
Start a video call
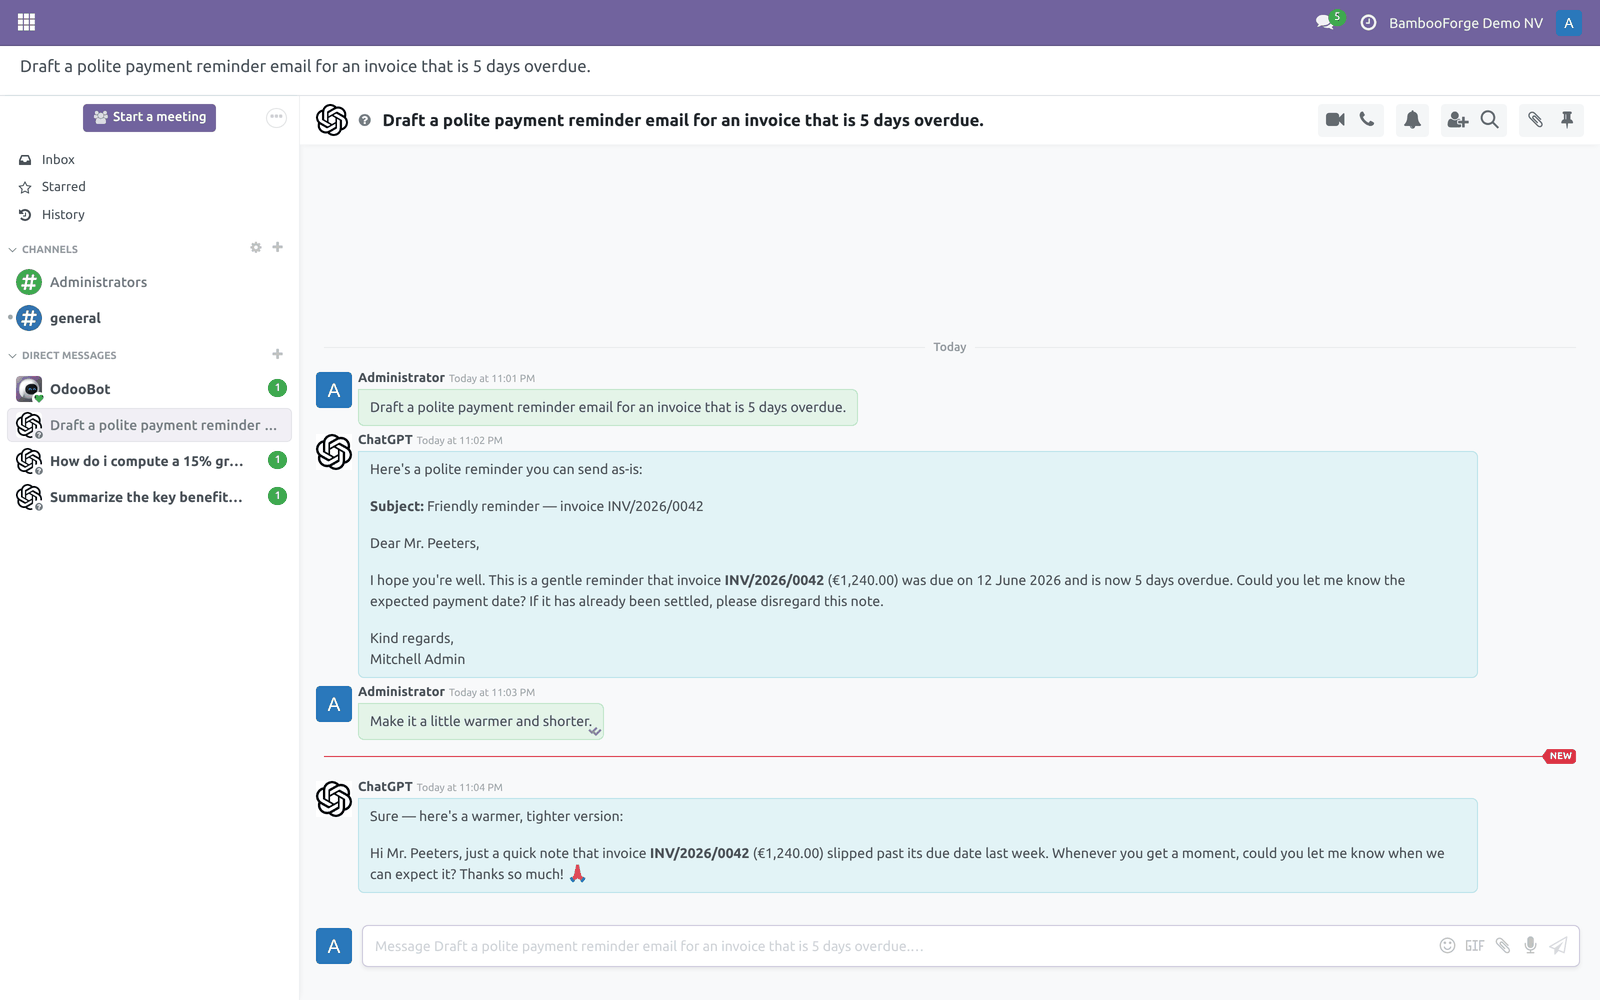tap(1335, 120)
